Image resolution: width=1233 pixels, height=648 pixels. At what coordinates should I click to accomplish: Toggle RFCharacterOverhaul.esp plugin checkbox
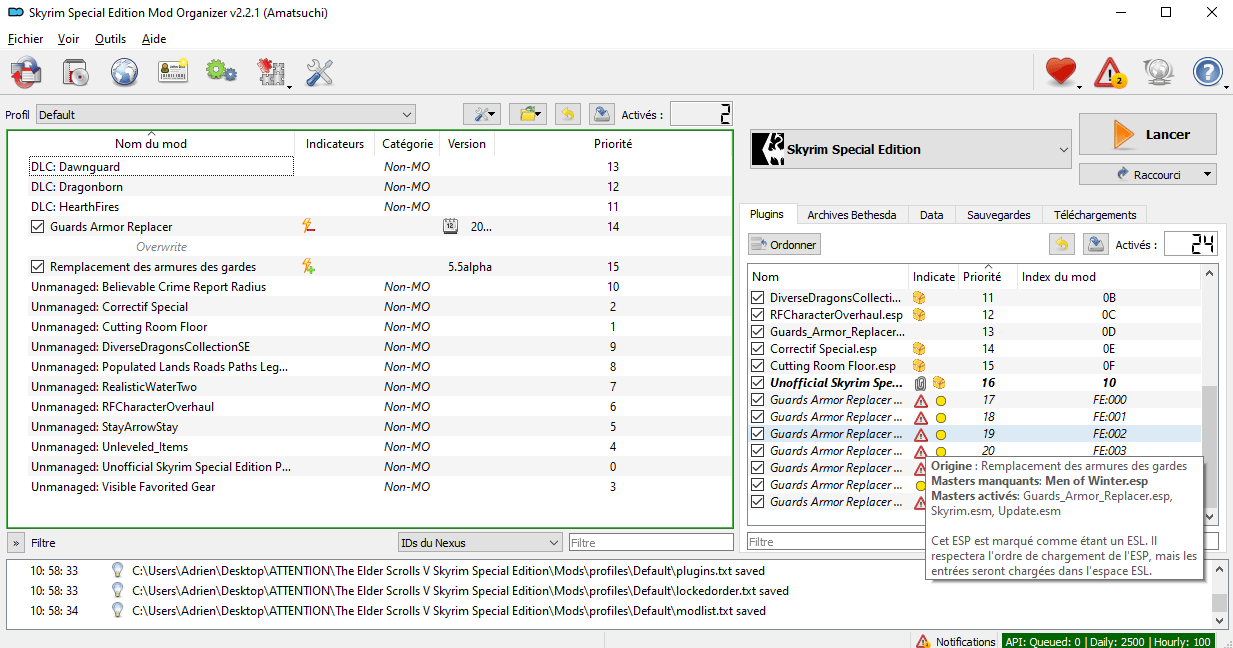(x=758, y=315)
